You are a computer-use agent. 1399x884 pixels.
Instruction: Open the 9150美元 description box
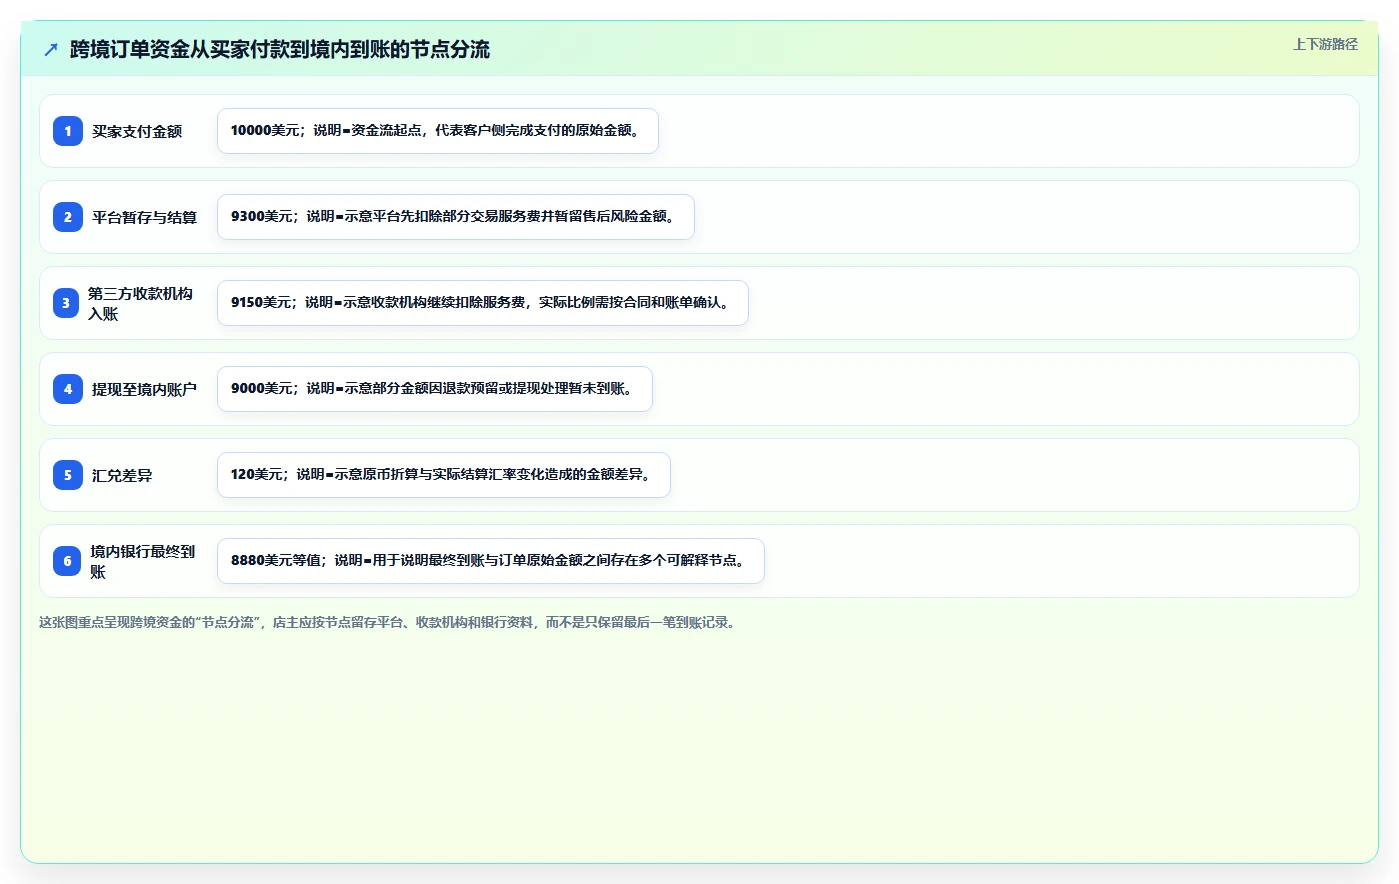483,303
